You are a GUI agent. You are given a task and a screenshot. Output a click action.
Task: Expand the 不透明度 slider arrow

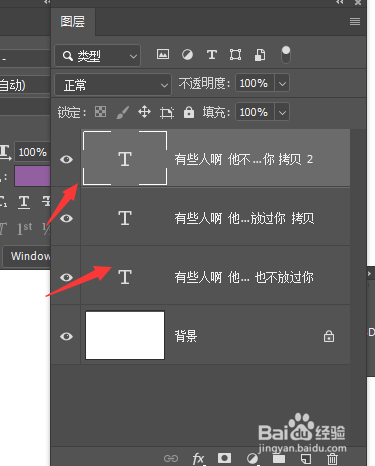[282, 83]
